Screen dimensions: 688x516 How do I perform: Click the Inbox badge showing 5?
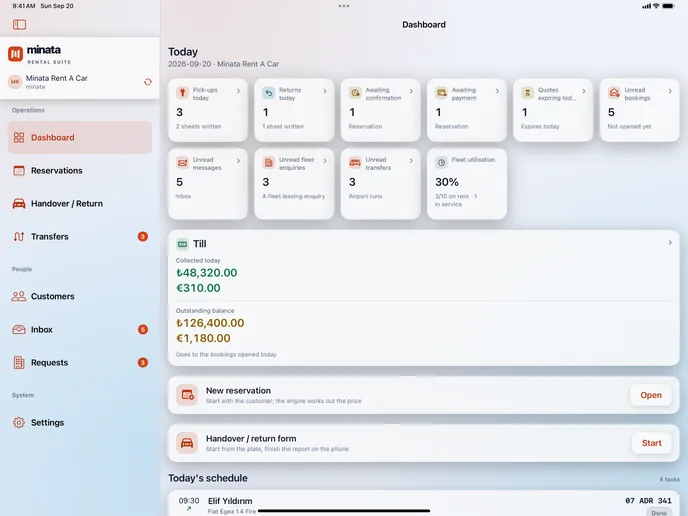pos(143,330)
